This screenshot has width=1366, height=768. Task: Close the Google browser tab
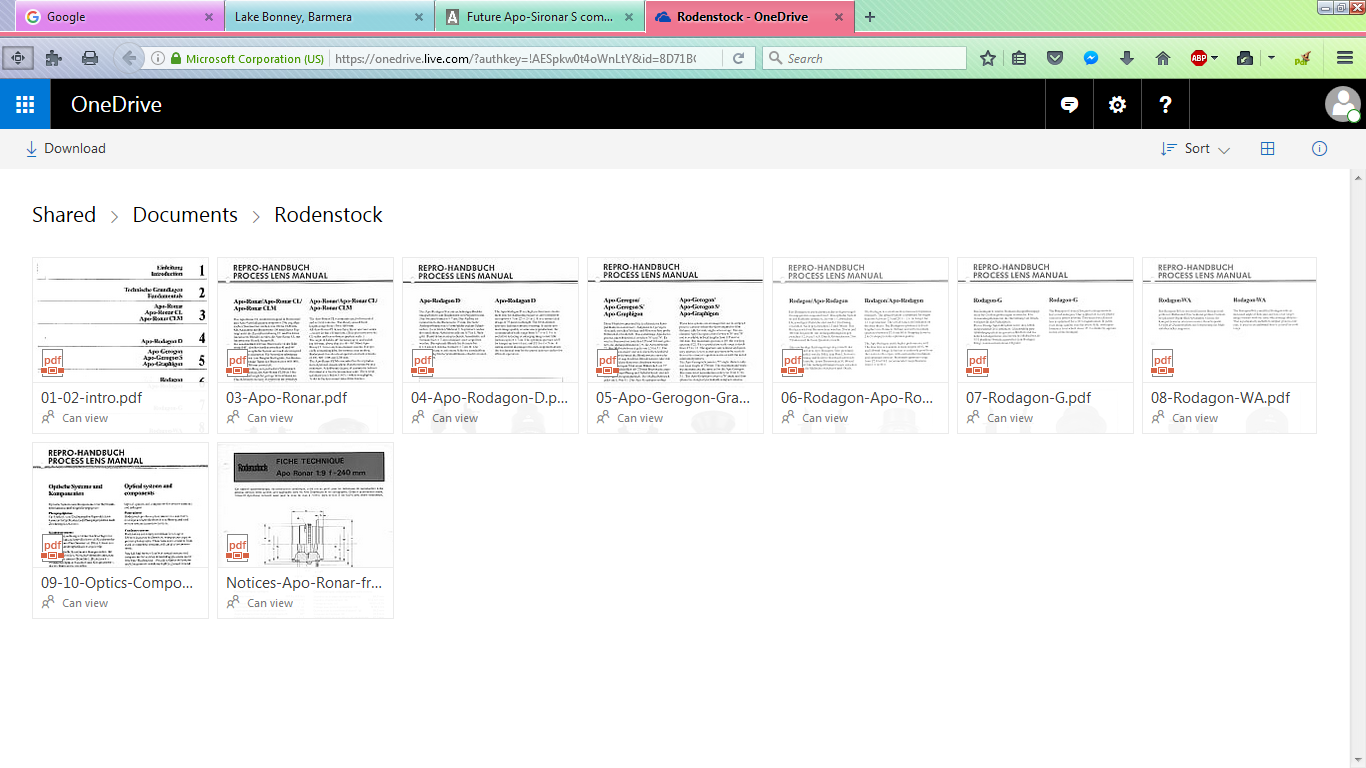tap(208, 17)
